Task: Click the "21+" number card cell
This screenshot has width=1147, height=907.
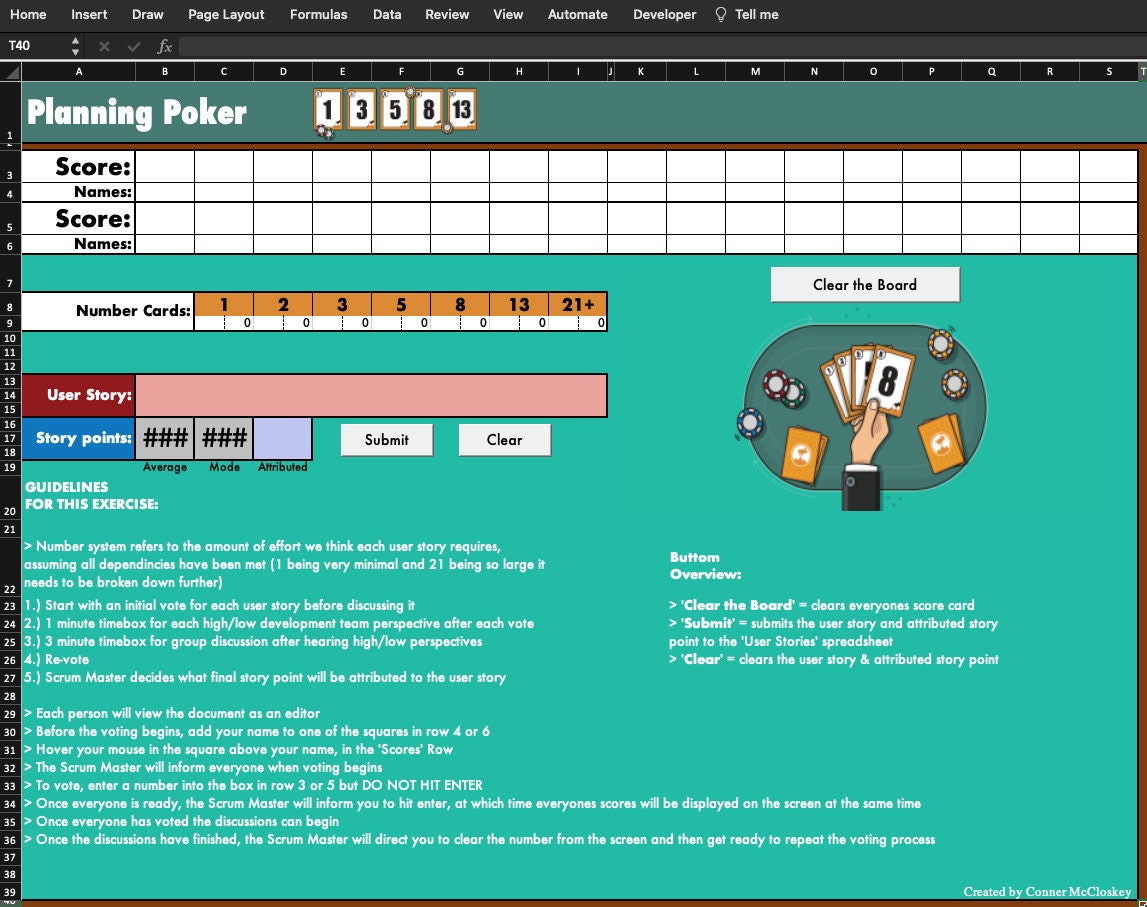Action: pyautogui.click(x=578, y=305)
